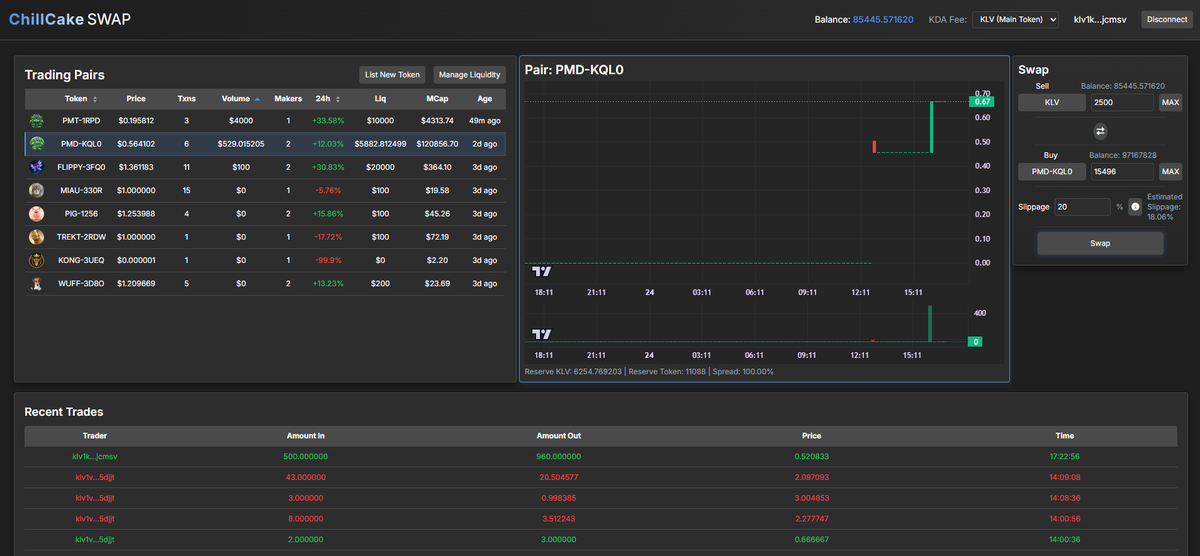1200x556 pixels.
Task: Click the KONG-3UEQ token icon
Action: pyautogui.click(x=36, y=260)
